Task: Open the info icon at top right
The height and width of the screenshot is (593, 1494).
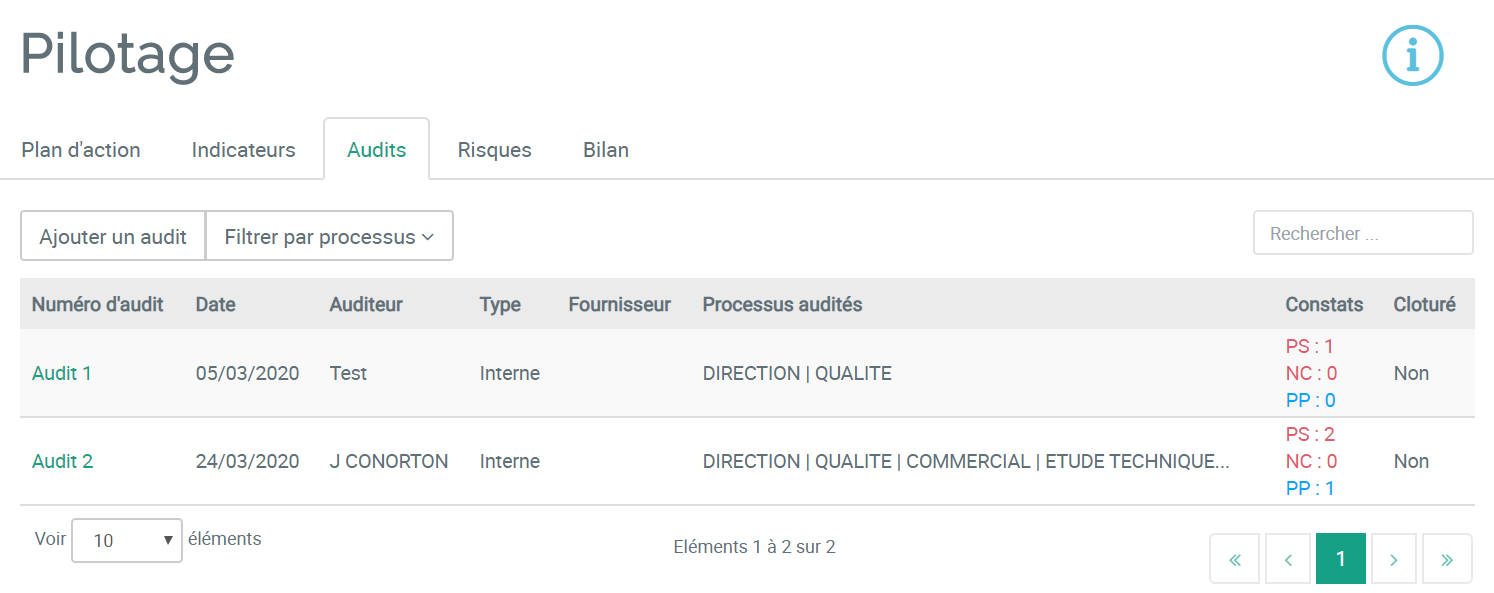Action: [x=1412, y=55]
